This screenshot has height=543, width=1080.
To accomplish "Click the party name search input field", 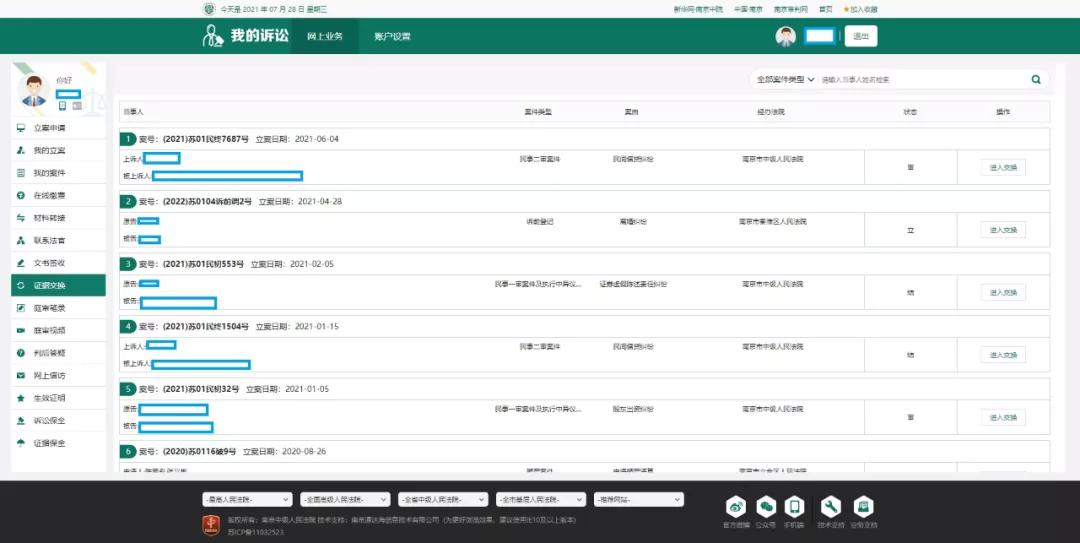I will (923, 79).
